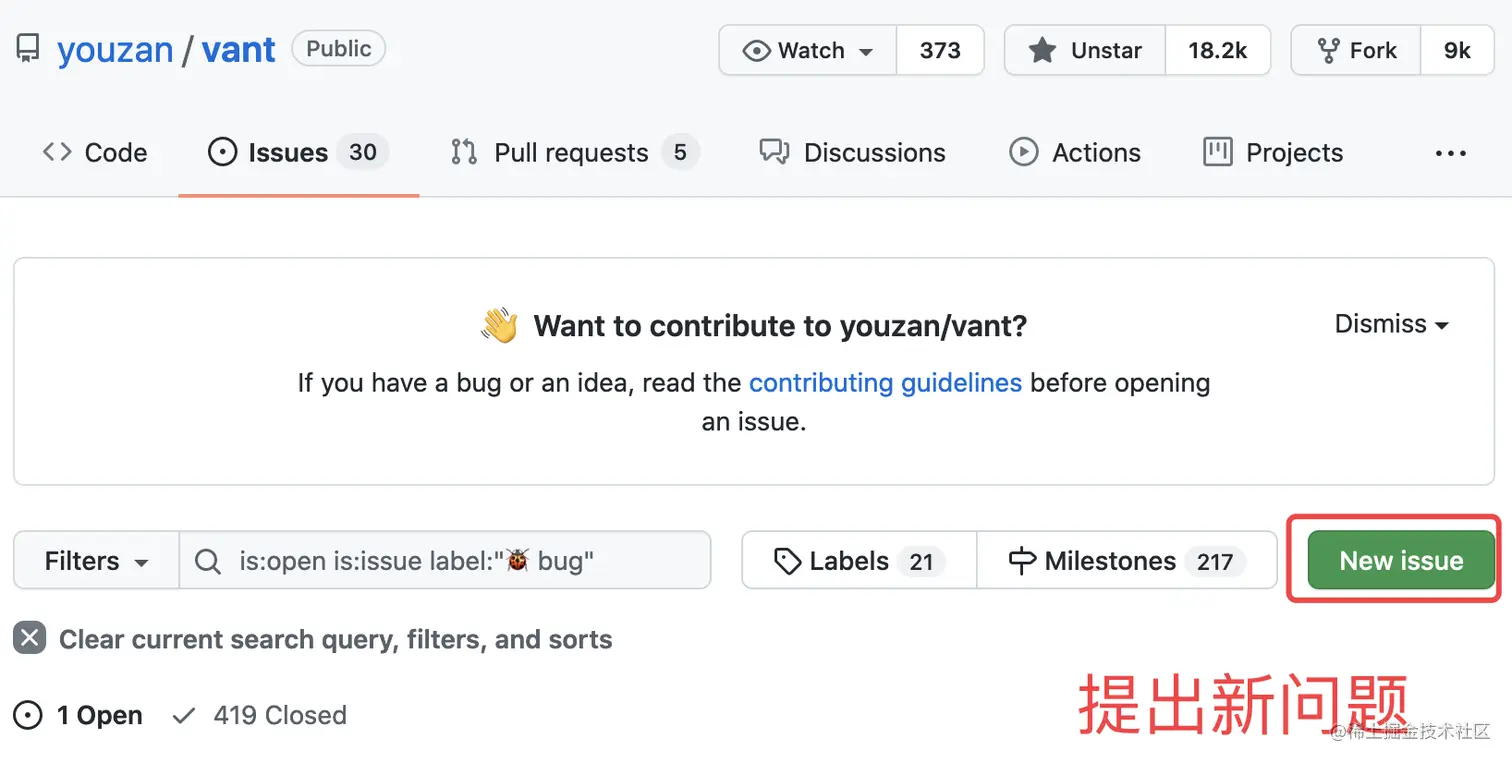Click the repository book icon
Screen dimensions: 1512x763
(x=28, y=49)
